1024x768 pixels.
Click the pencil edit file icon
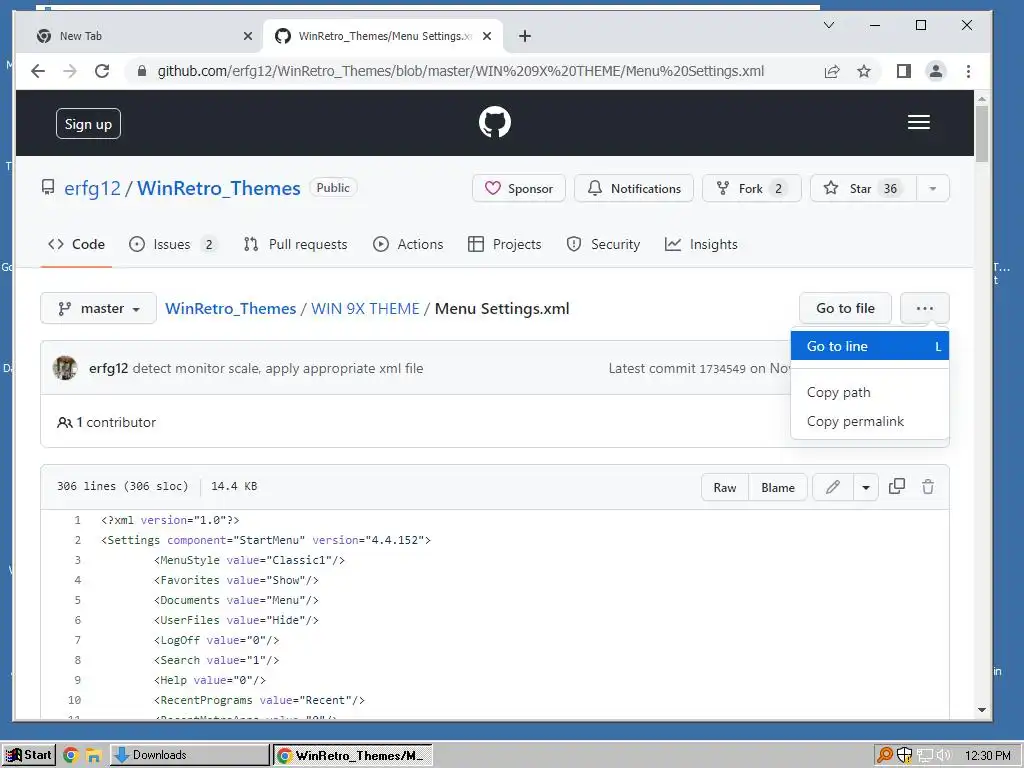click(833, 487)
